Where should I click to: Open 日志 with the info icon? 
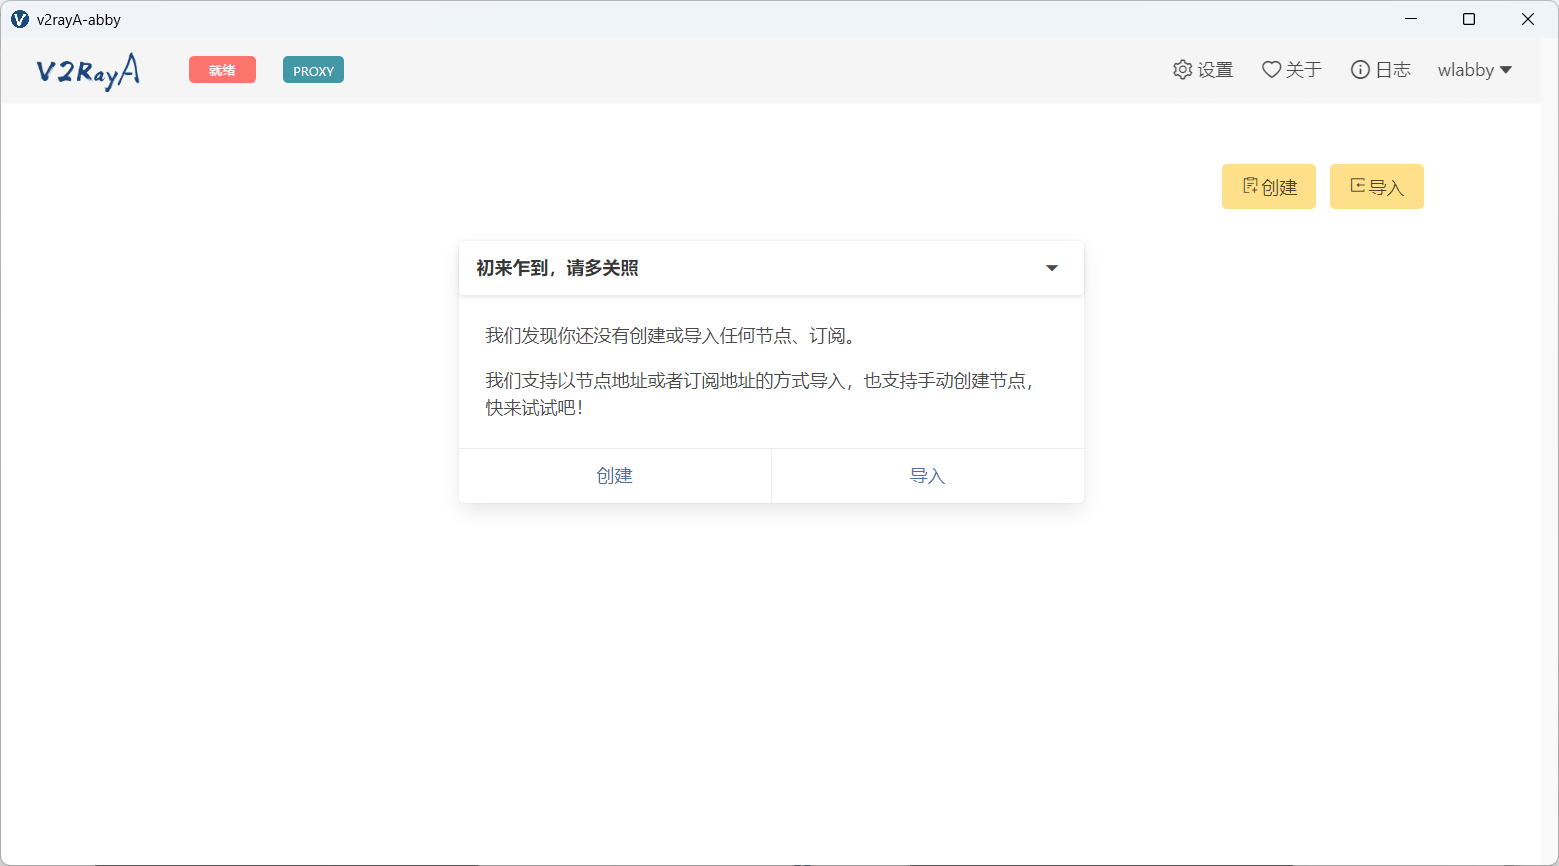coord(1381,70)
